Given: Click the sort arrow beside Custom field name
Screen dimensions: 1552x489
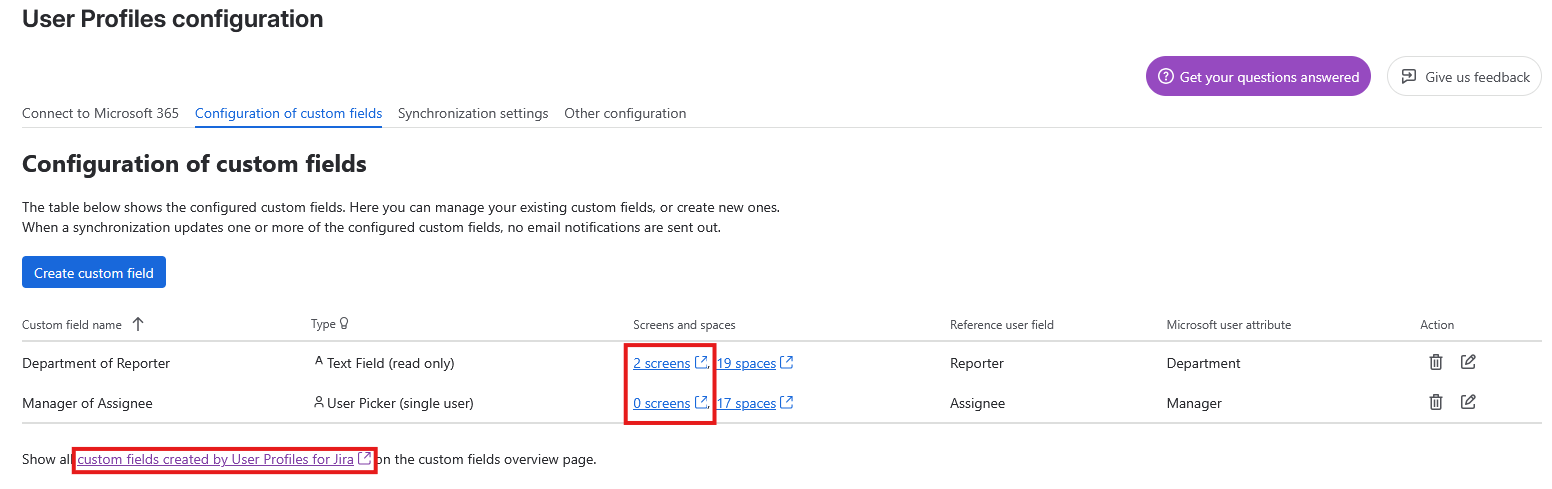Looking at the screenshot, I should [x=138, y=324].
